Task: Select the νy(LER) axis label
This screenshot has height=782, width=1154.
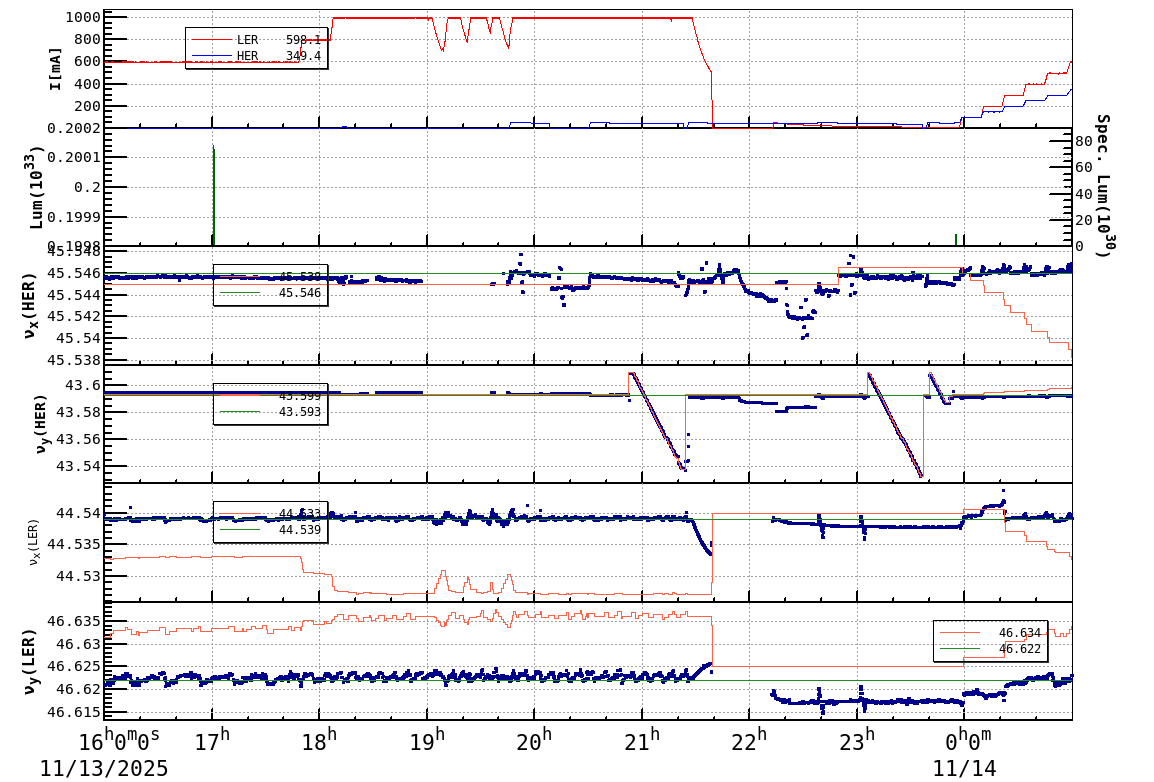Action: (x=30, y=661)
